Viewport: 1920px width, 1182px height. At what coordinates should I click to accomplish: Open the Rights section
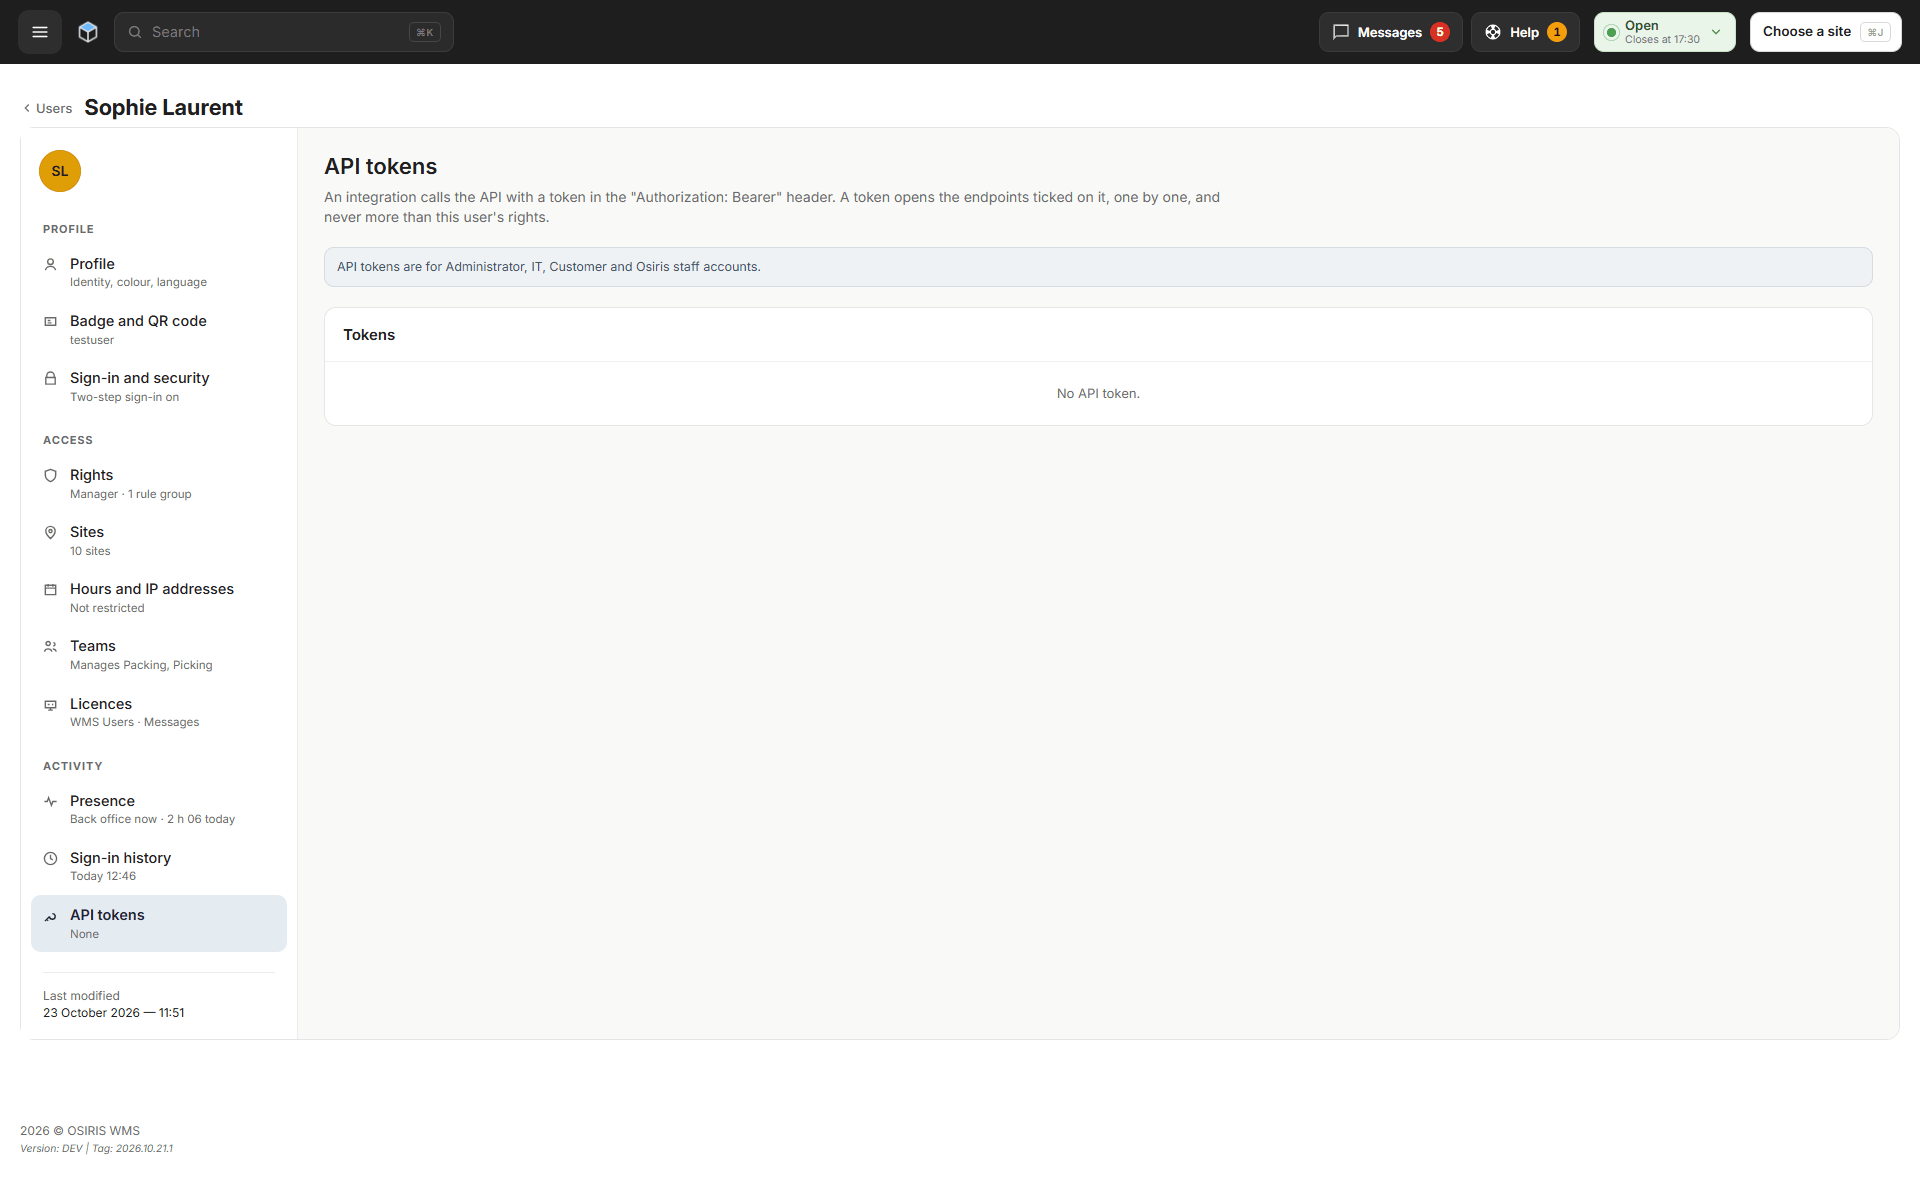click(x=159, y=484)
